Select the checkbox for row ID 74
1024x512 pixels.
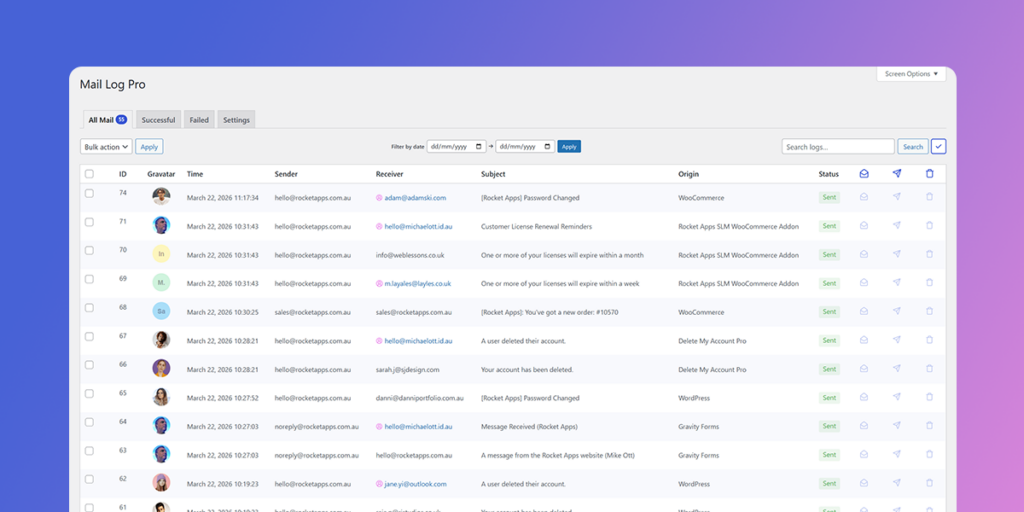pyautogui.click(x=89, y=193)
